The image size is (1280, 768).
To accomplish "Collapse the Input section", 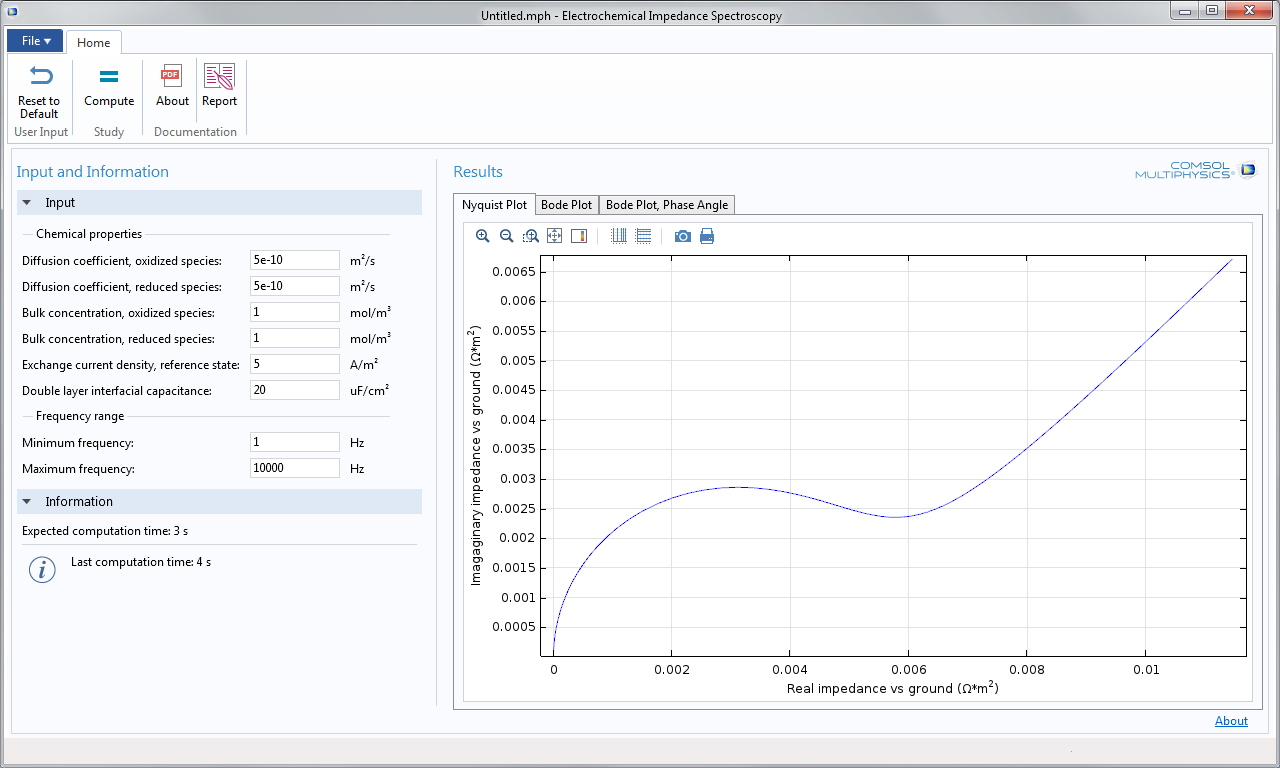I will [x=27, y=203].
